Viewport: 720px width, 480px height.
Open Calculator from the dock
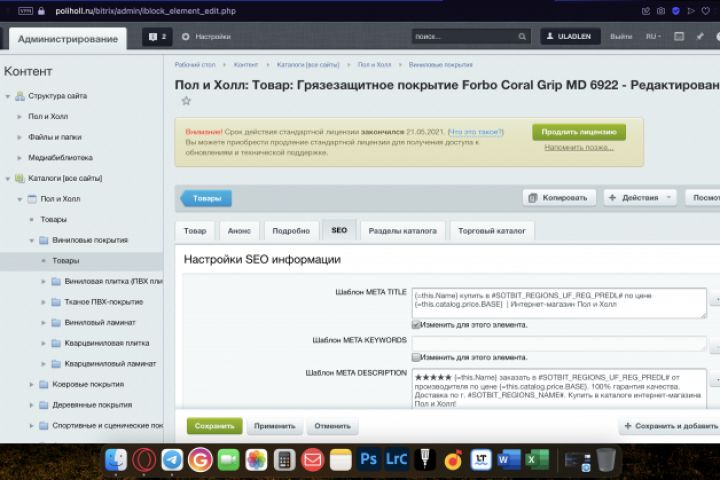(284, 460)
